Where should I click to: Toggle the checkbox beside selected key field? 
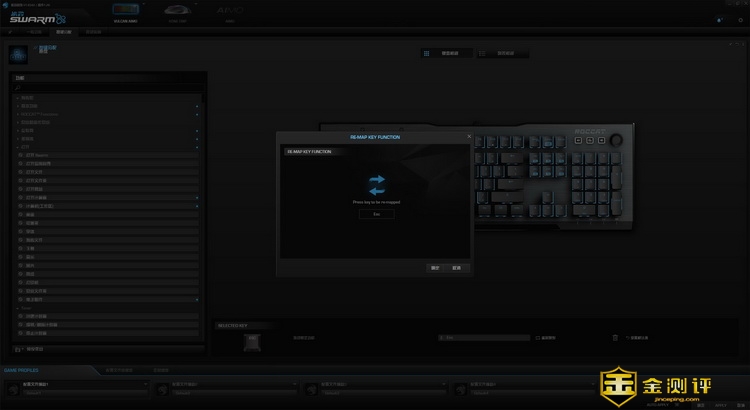pos(537,338)
